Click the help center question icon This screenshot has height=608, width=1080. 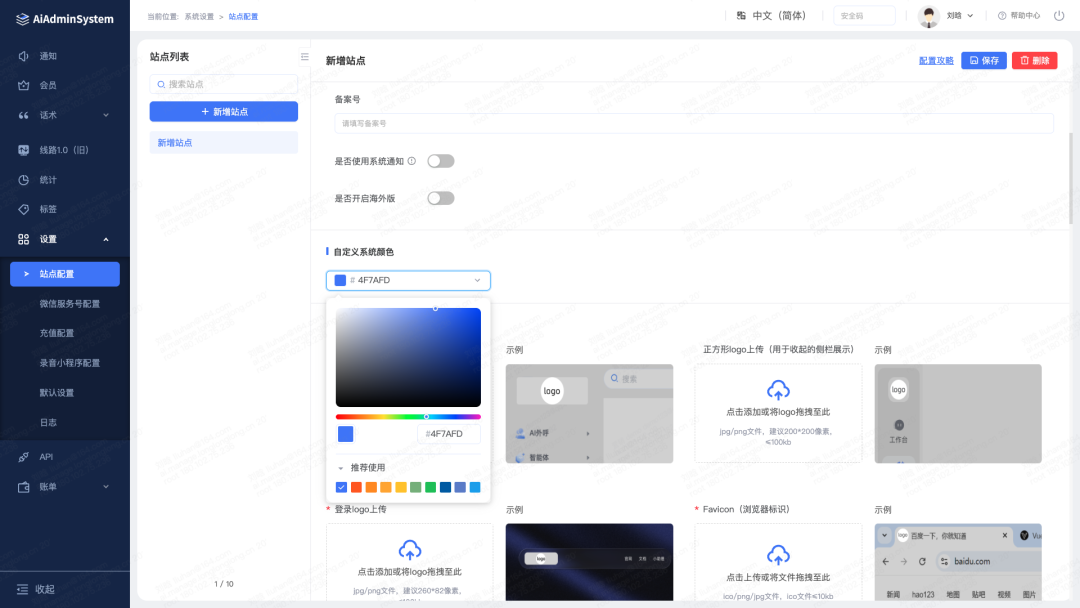coord(1002,16)
